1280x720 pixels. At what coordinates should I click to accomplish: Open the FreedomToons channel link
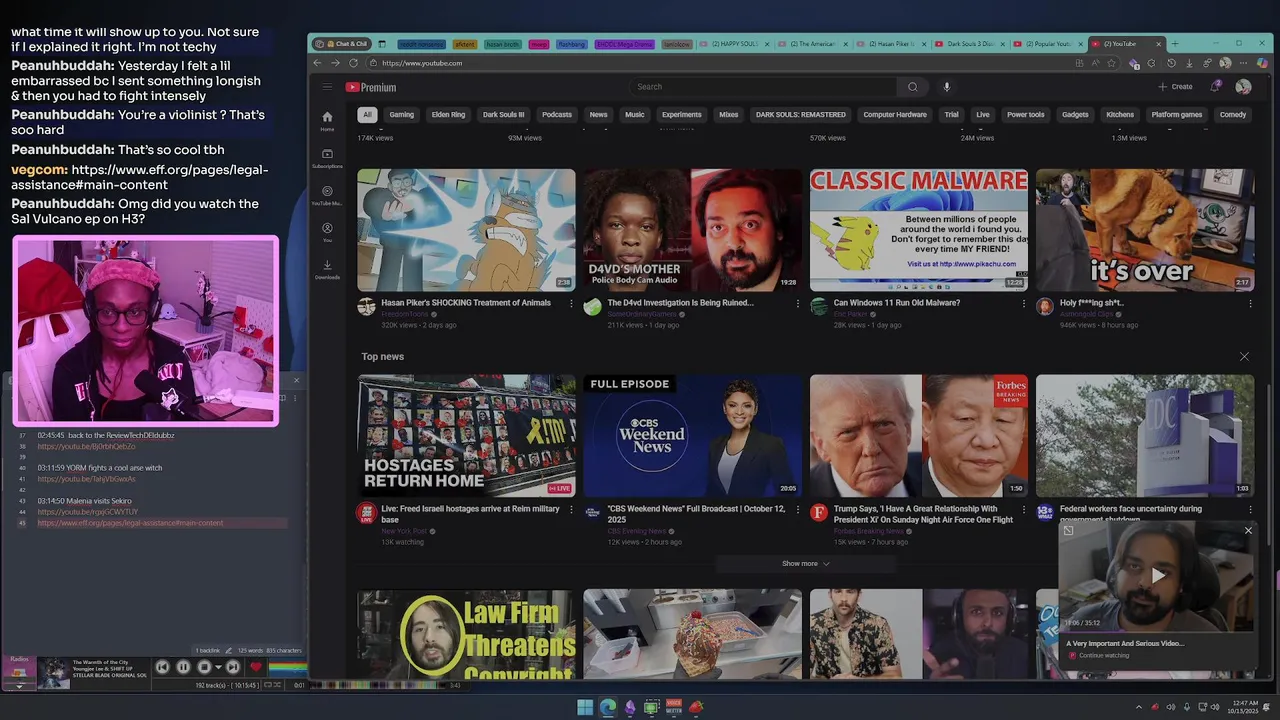tap(404, 315)
